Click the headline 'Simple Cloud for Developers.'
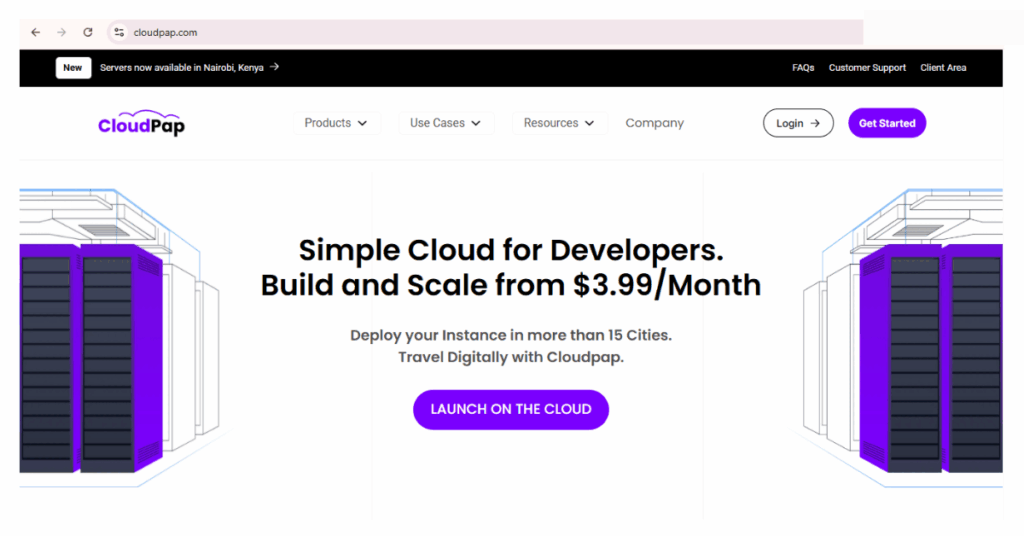1024x536 pixels. (x=511, y=250)
